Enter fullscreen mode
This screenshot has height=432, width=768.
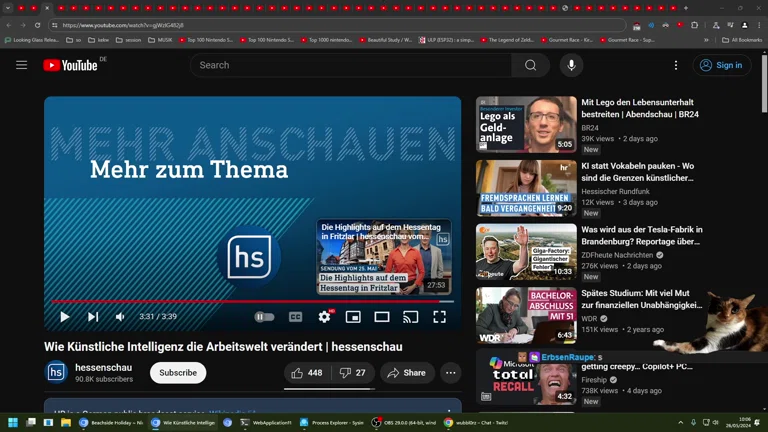[x=439, y=317]
